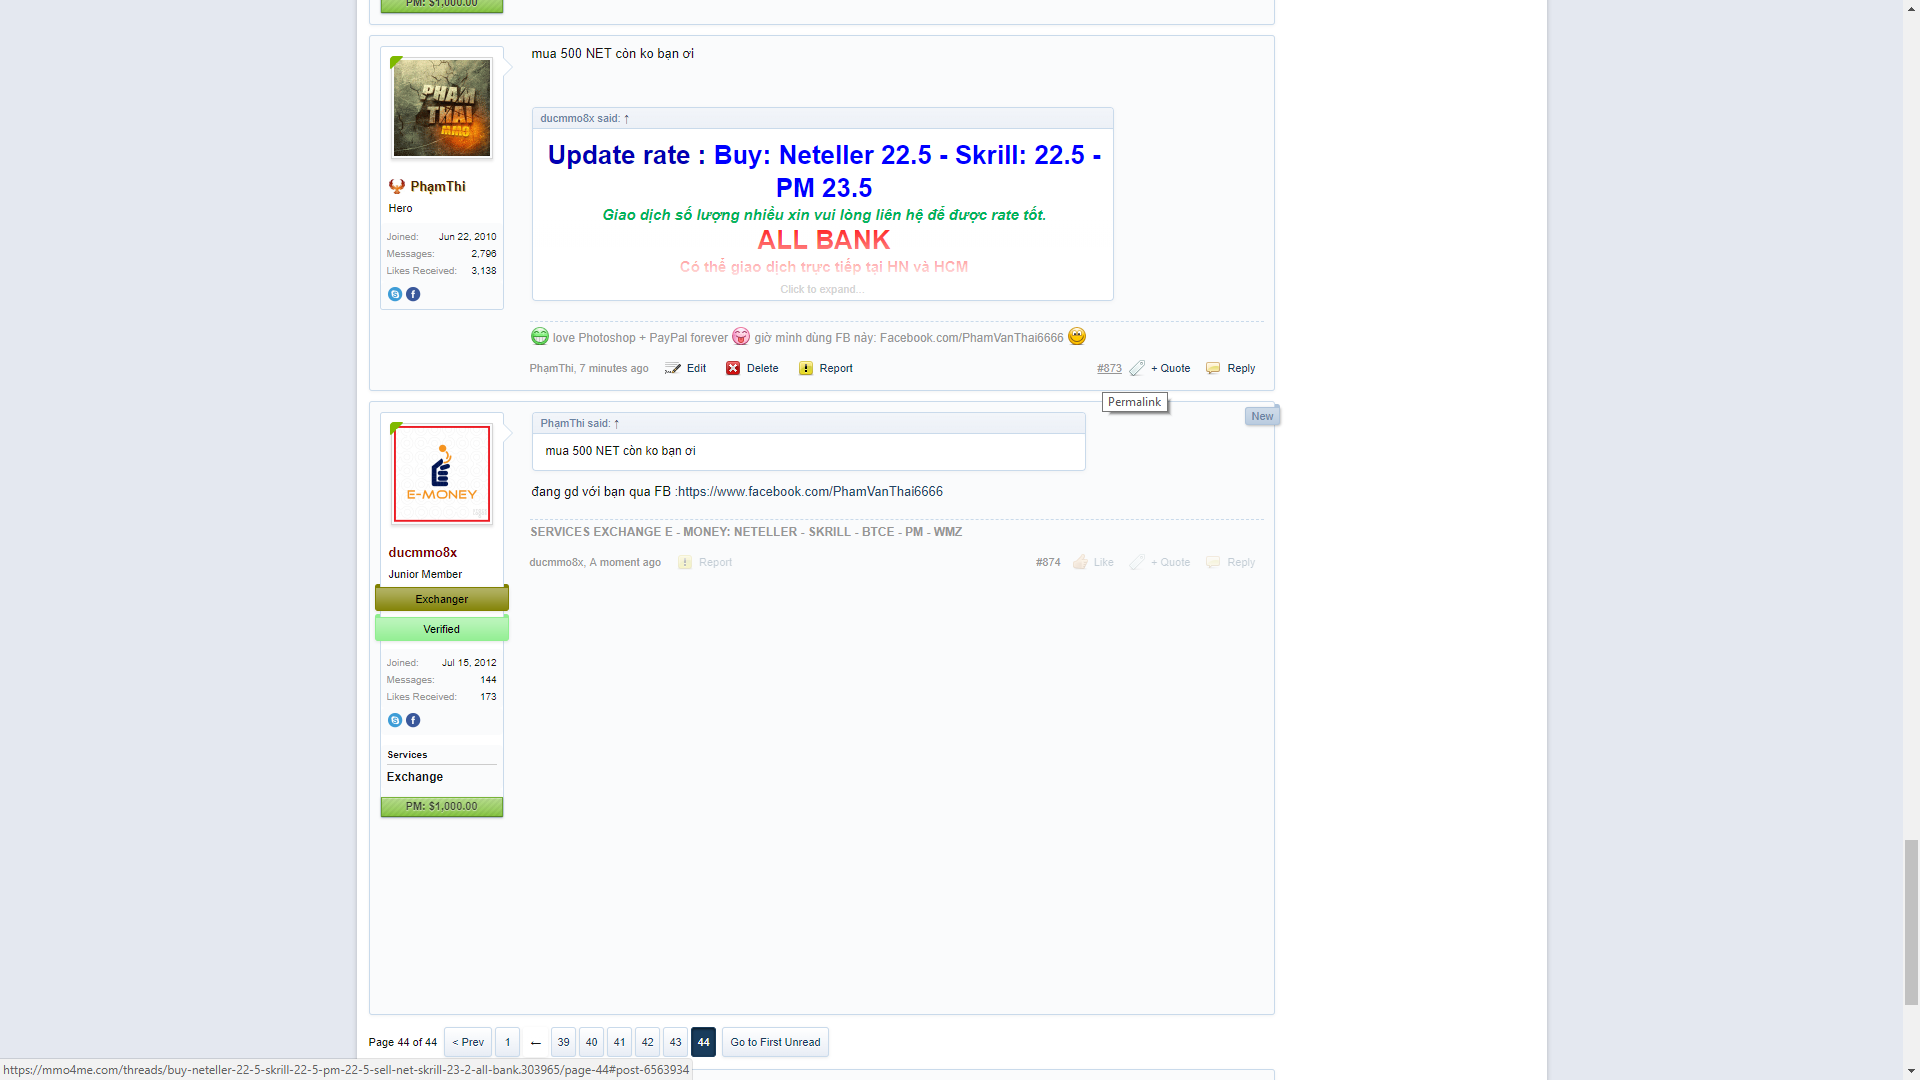Open PhạmThi's avatar image

click(442, 108)
